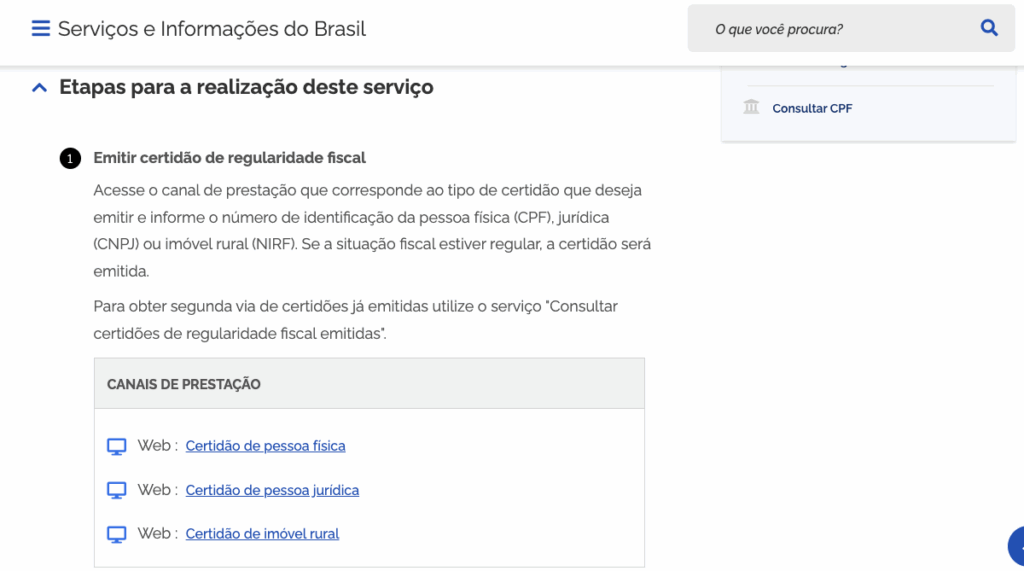Click the building icon beside Consultar CPF
This screenshot has height=571, width=1024.
pos(751,107)
